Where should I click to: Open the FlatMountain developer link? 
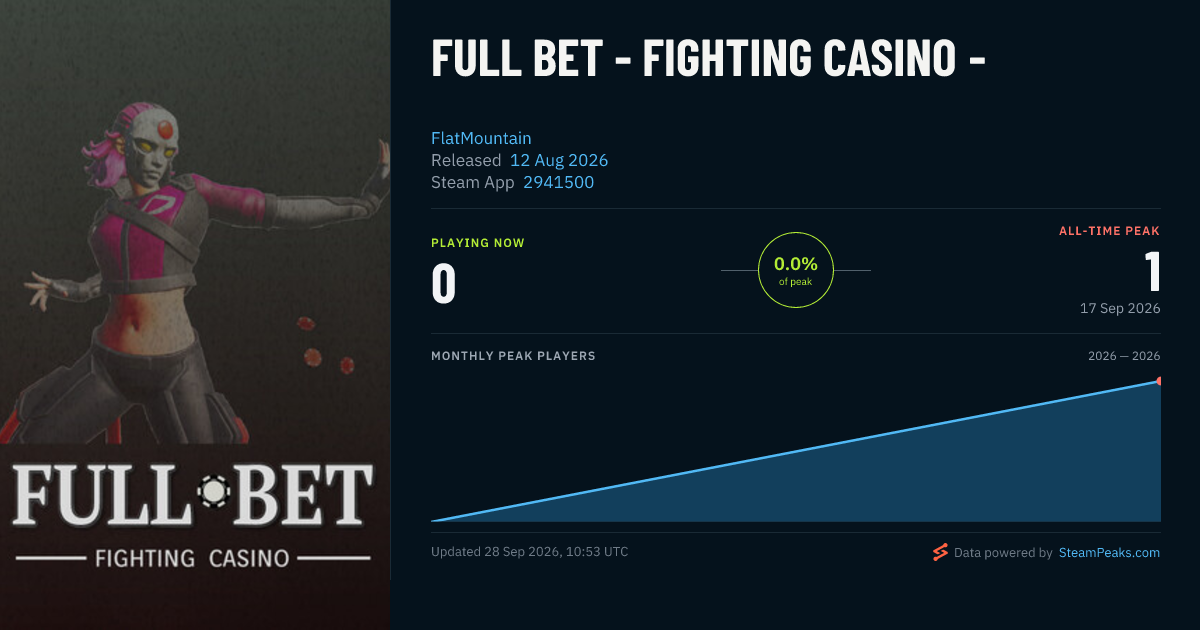click(481, 138)
